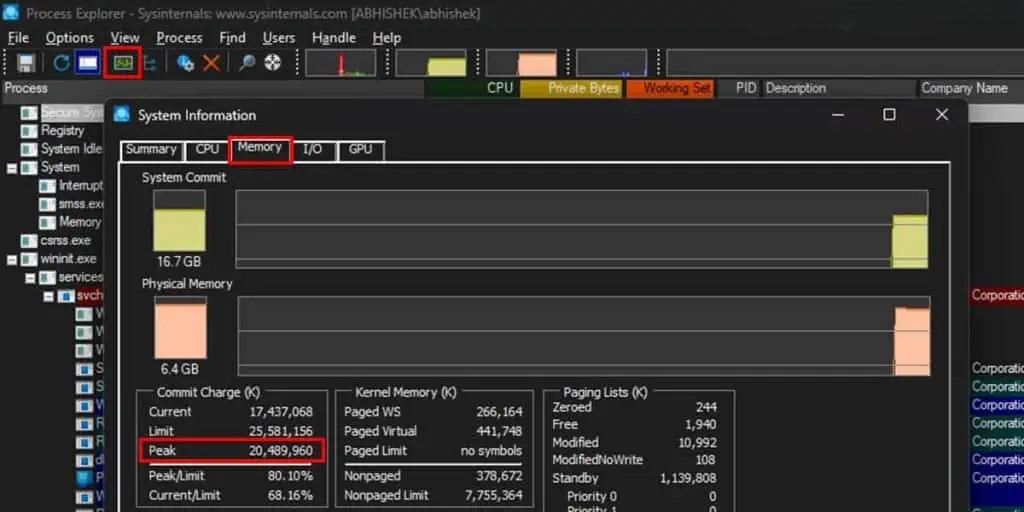The width and height of the screenshot is (1024, 512).
Task: Click the wininit.exe process icon
Action: pos(29,259)
